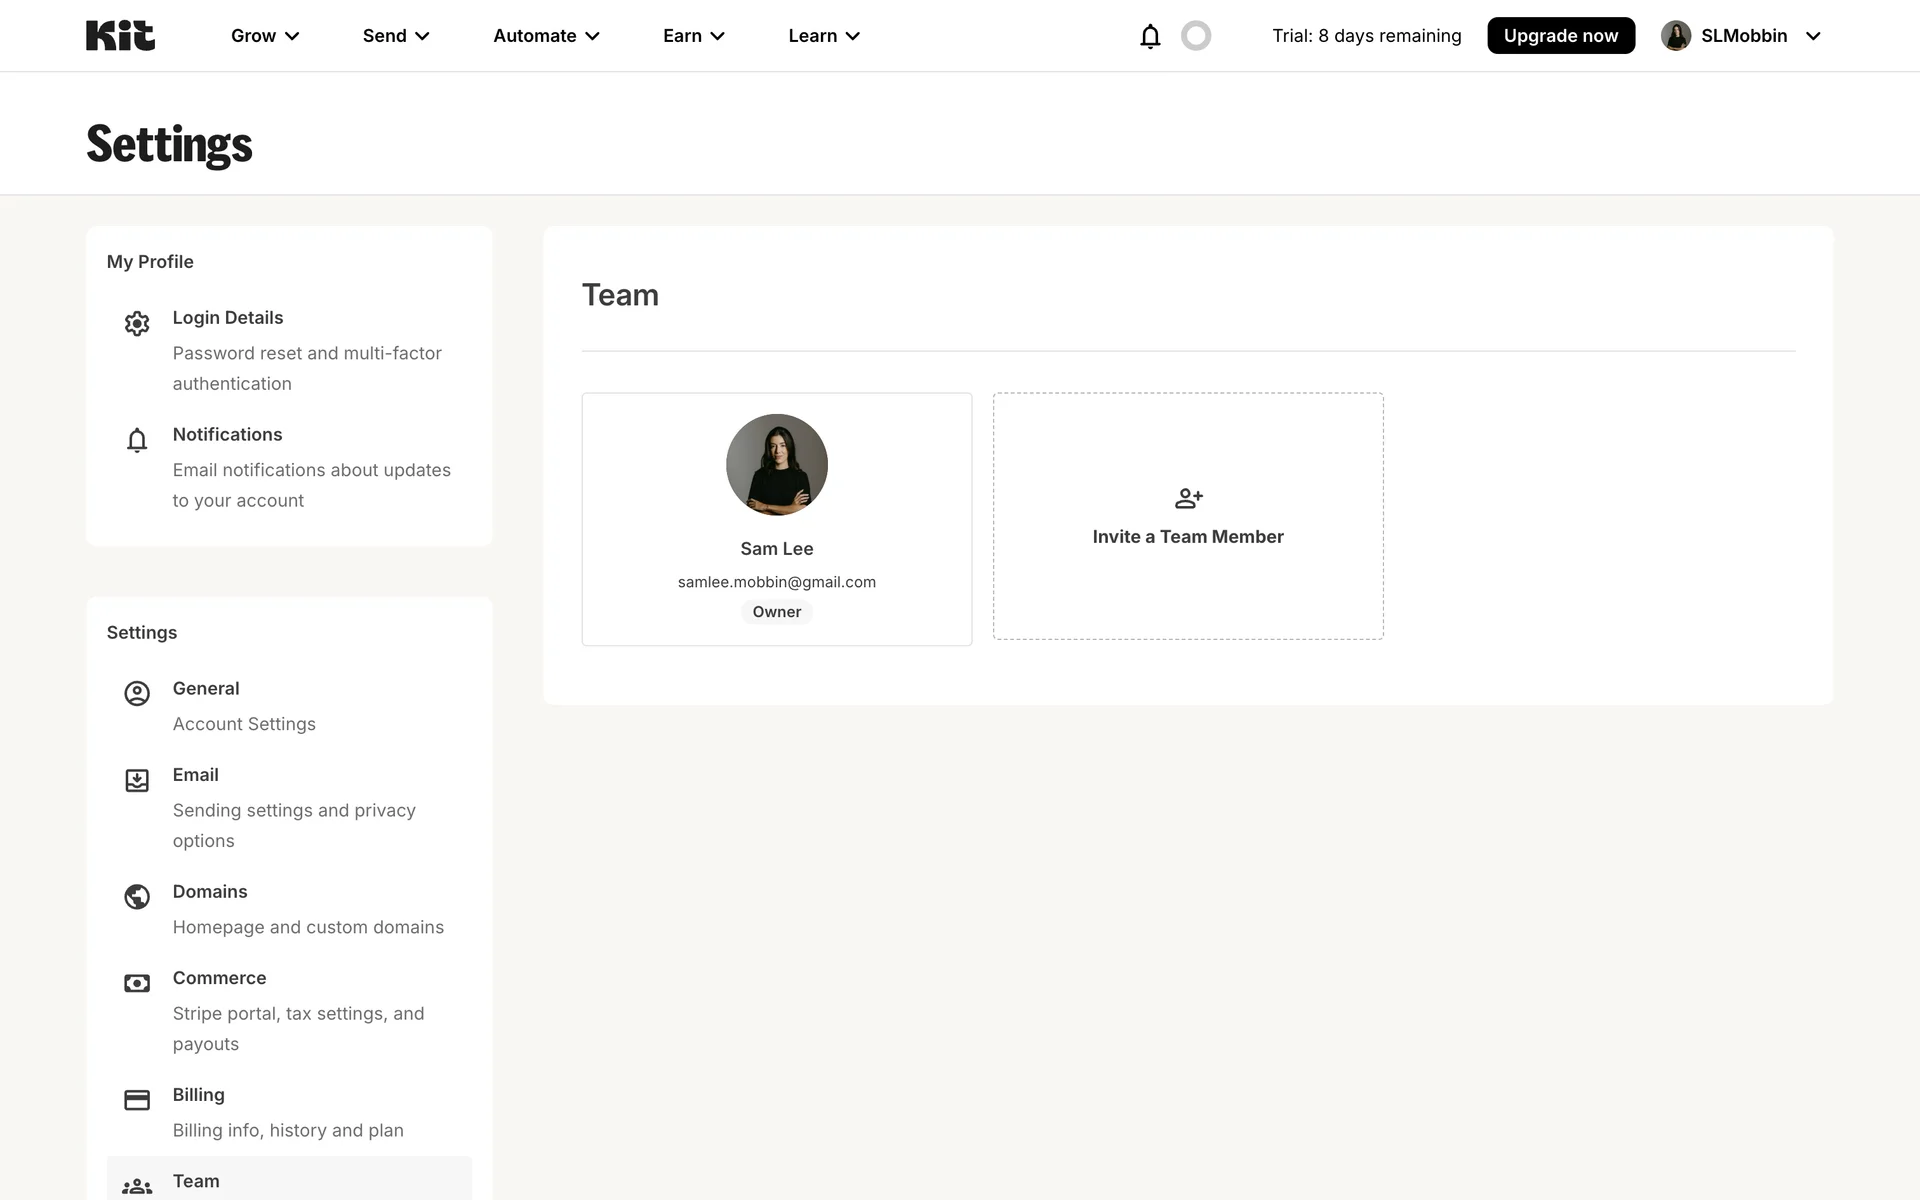Viewport: 1920px width, 1200px height.
Task: Click the Kit logo
Action: point(120,36)
